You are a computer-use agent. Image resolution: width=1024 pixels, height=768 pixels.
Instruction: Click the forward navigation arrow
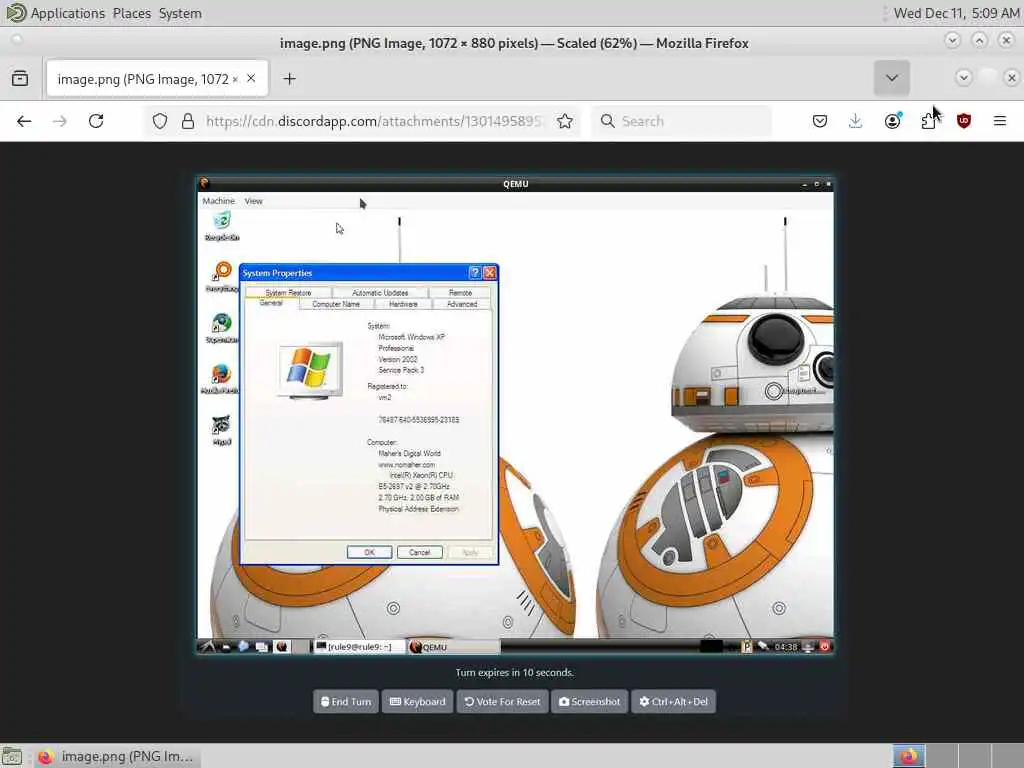(x=59, y=121)
